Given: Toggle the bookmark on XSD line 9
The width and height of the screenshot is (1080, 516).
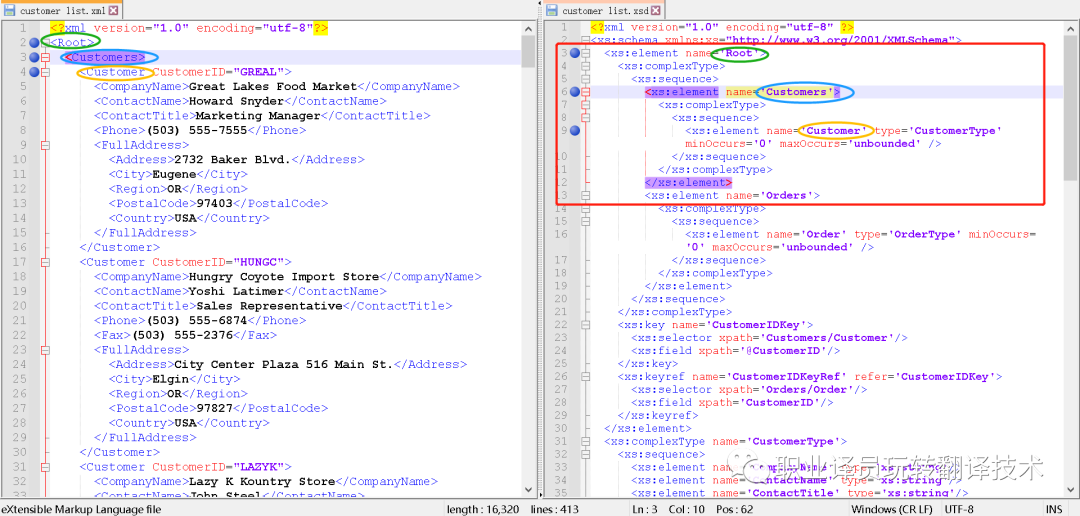Looking at the screenshot, I should click(574, 131).
